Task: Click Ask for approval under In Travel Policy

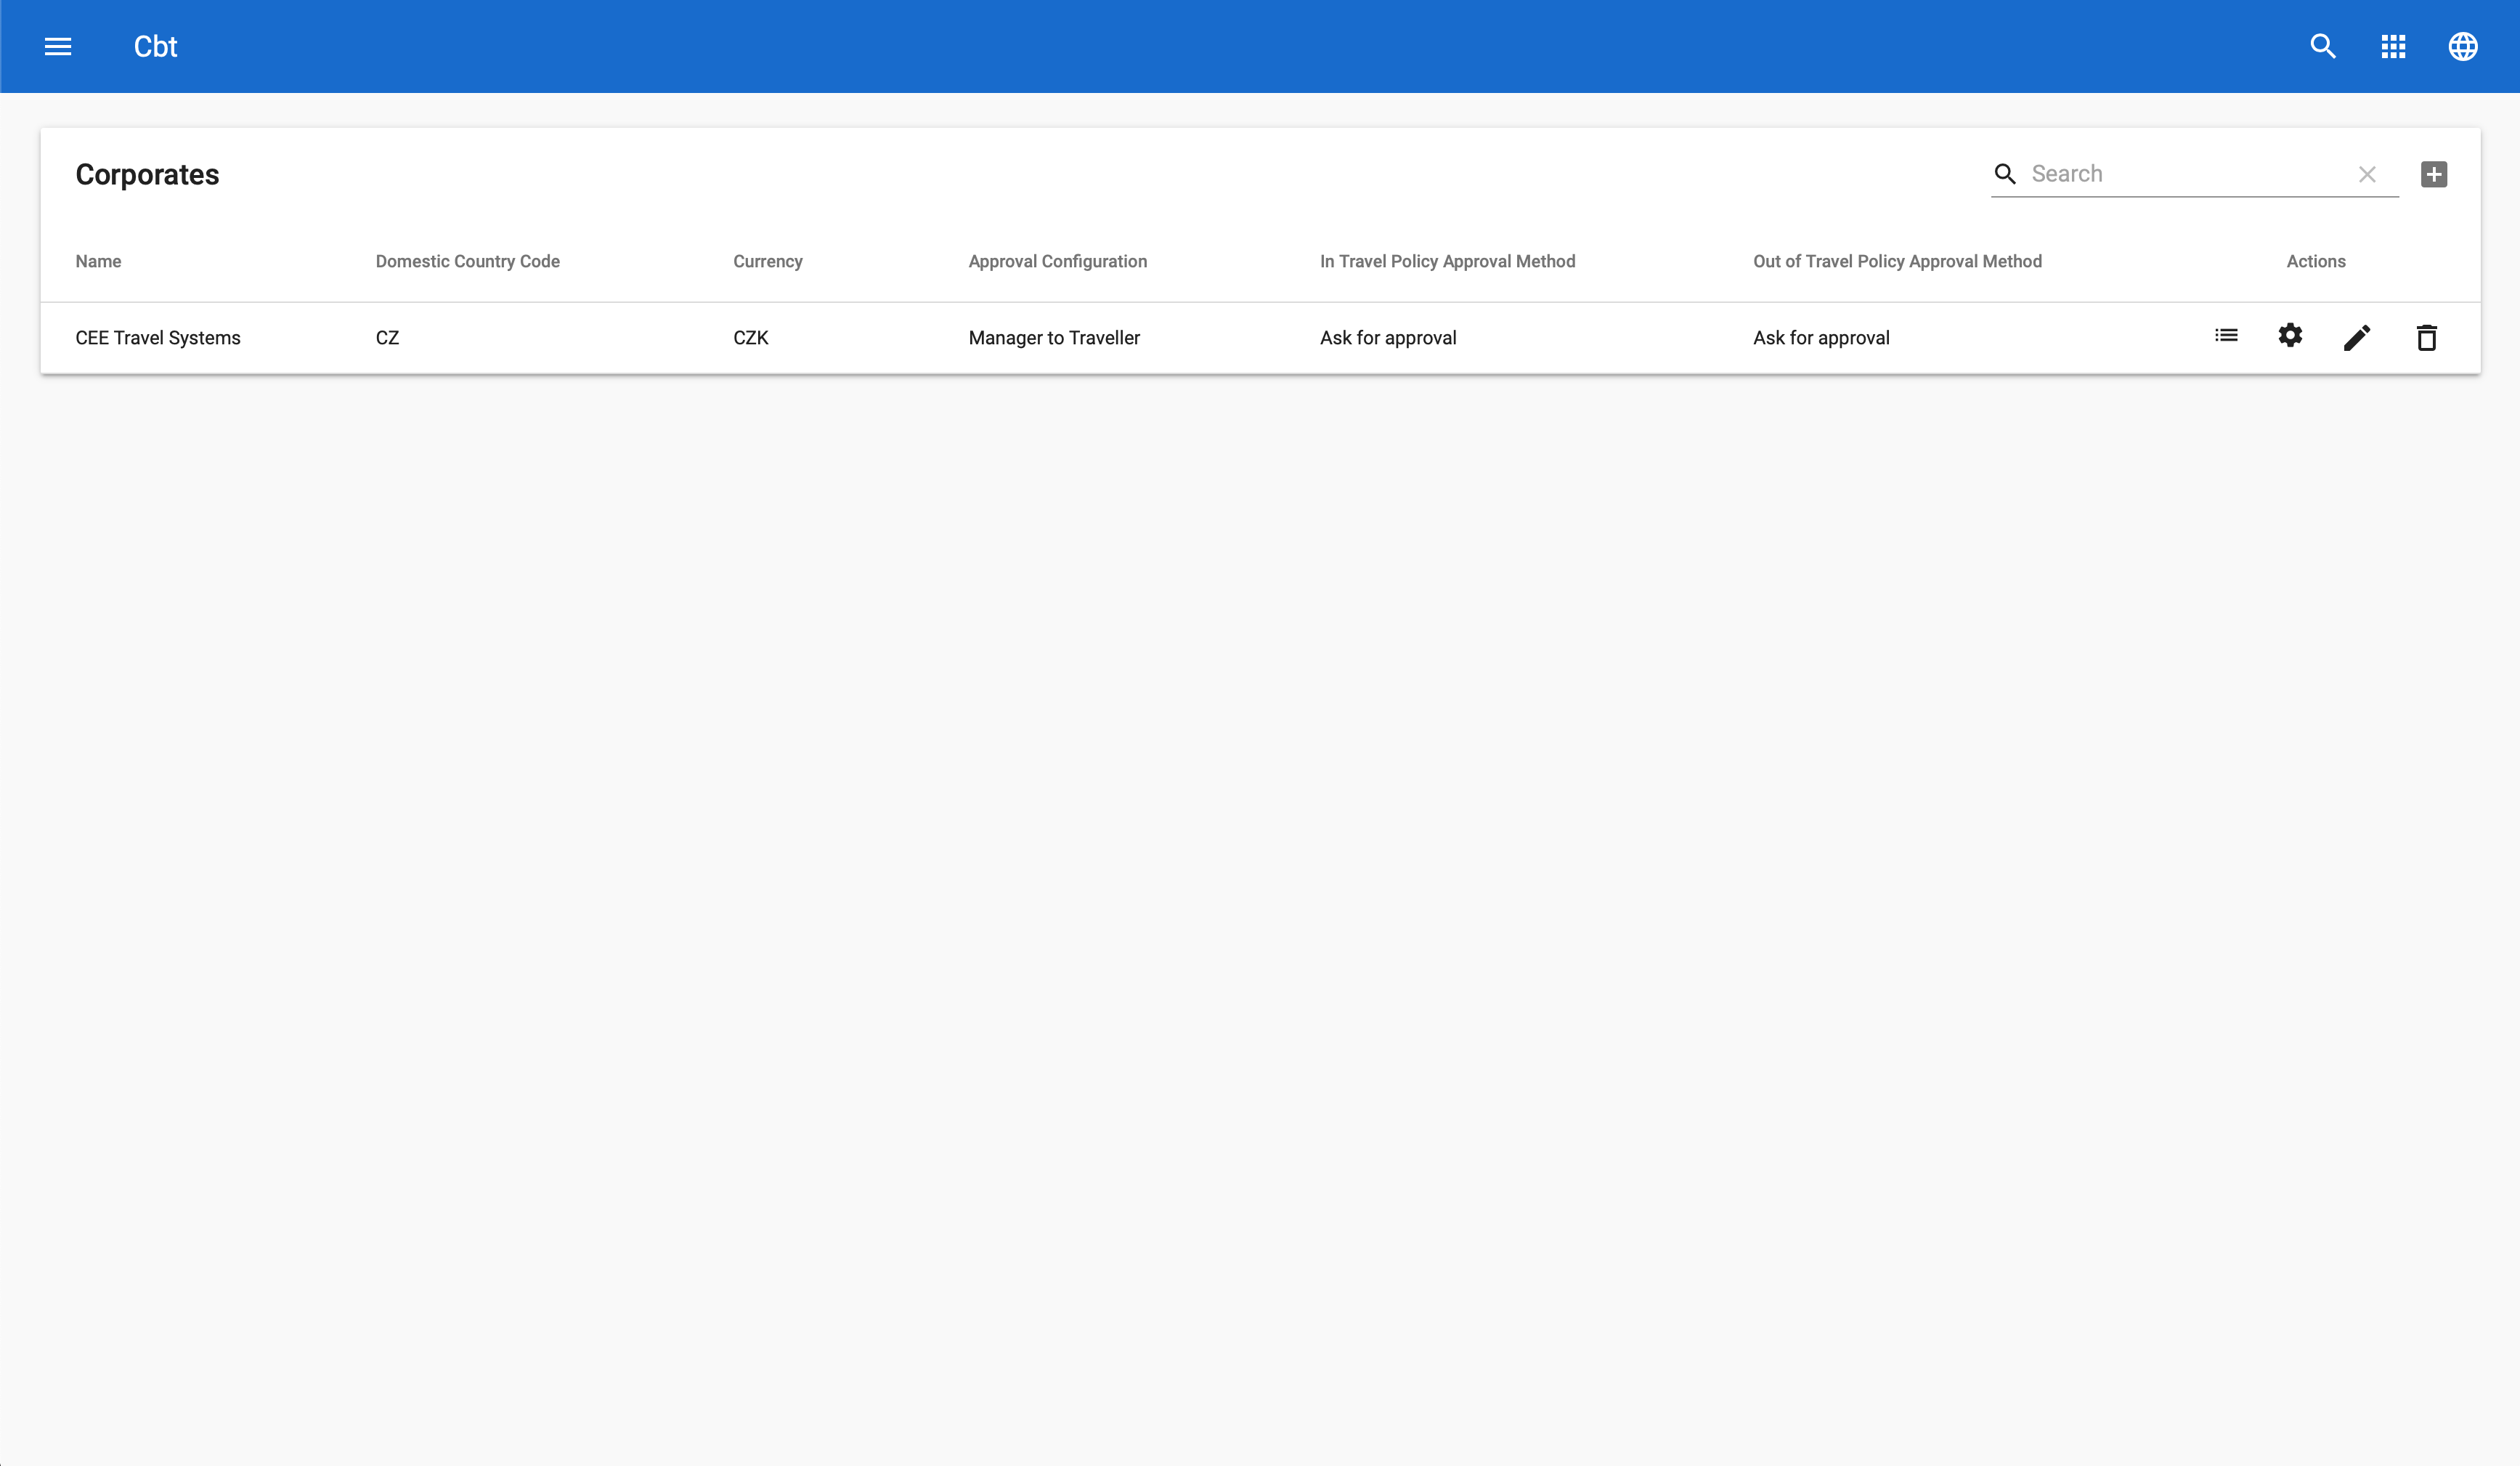Action: (1388, 338)
